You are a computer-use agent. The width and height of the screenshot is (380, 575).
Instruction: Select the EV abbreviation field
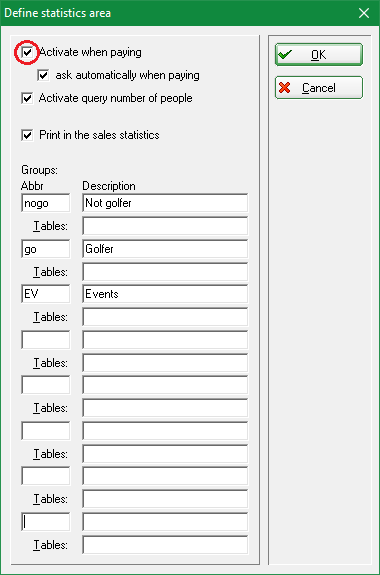45,294
